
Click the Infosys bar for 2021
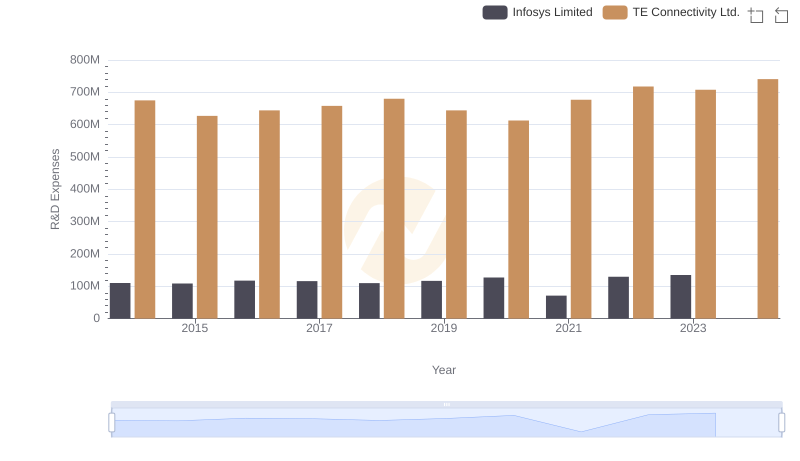(556, 307)
